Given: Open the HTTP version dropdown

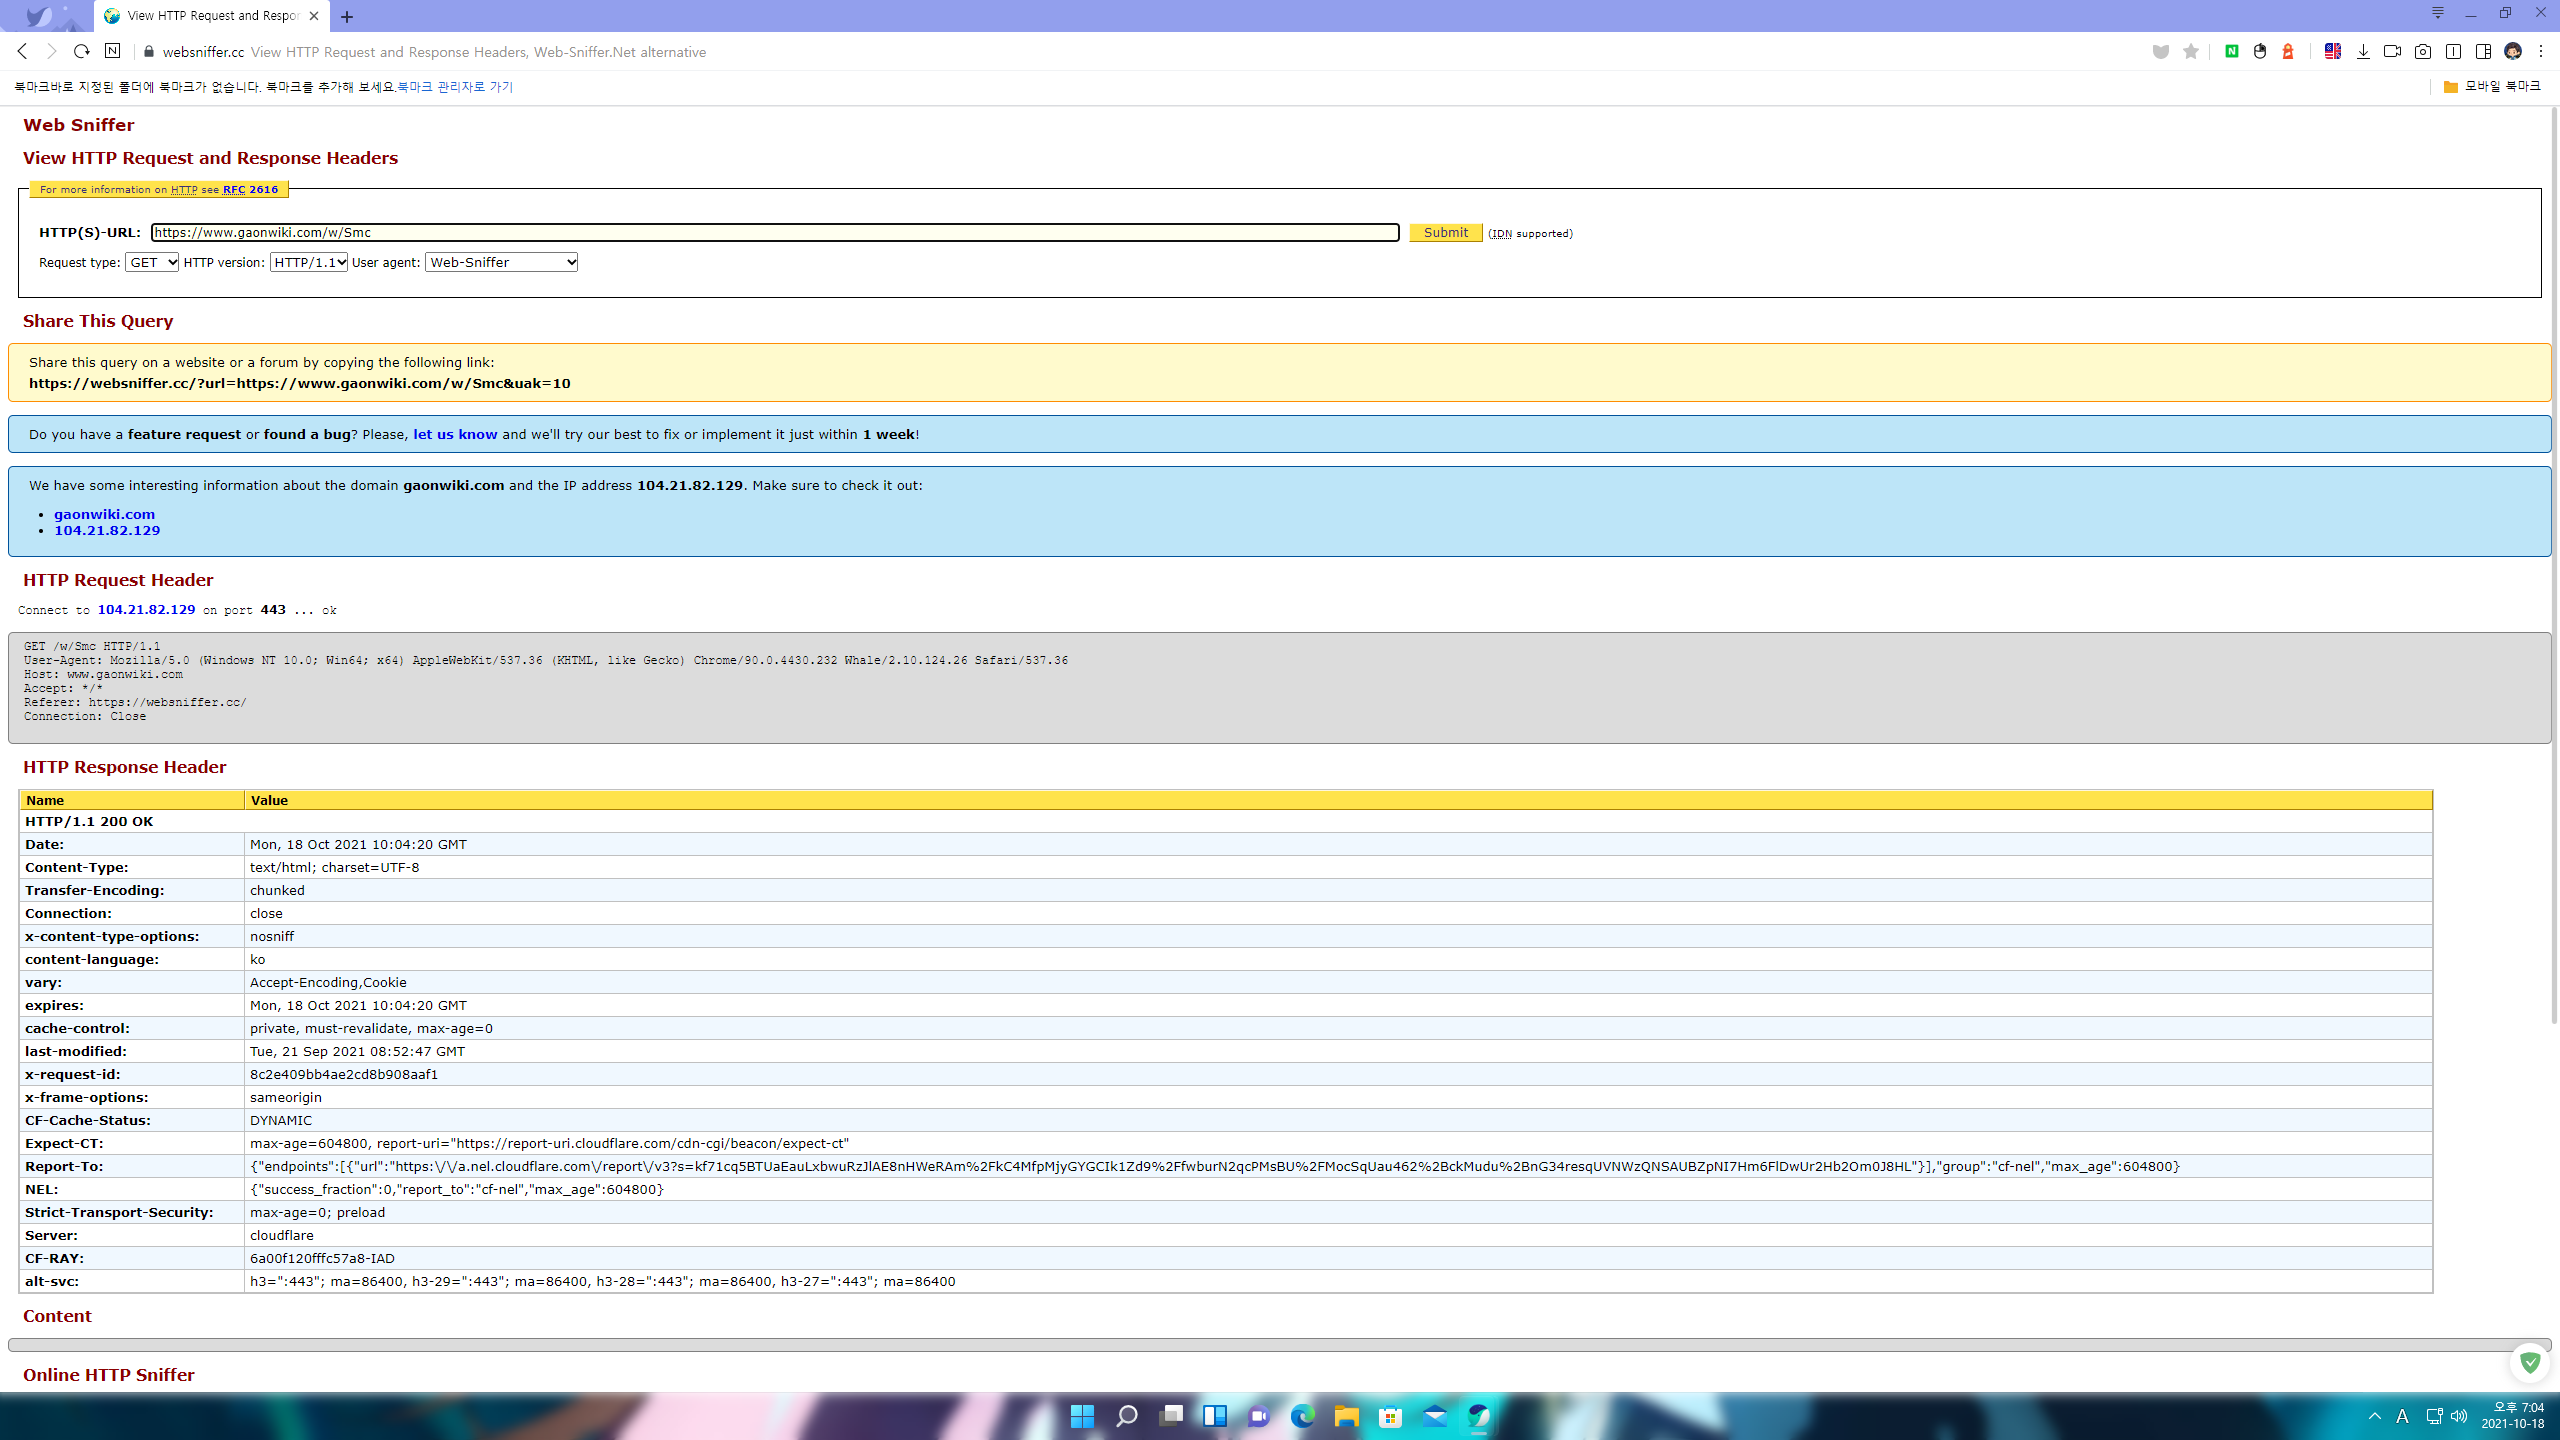Looking at the screenshot, I should (309, 262).
